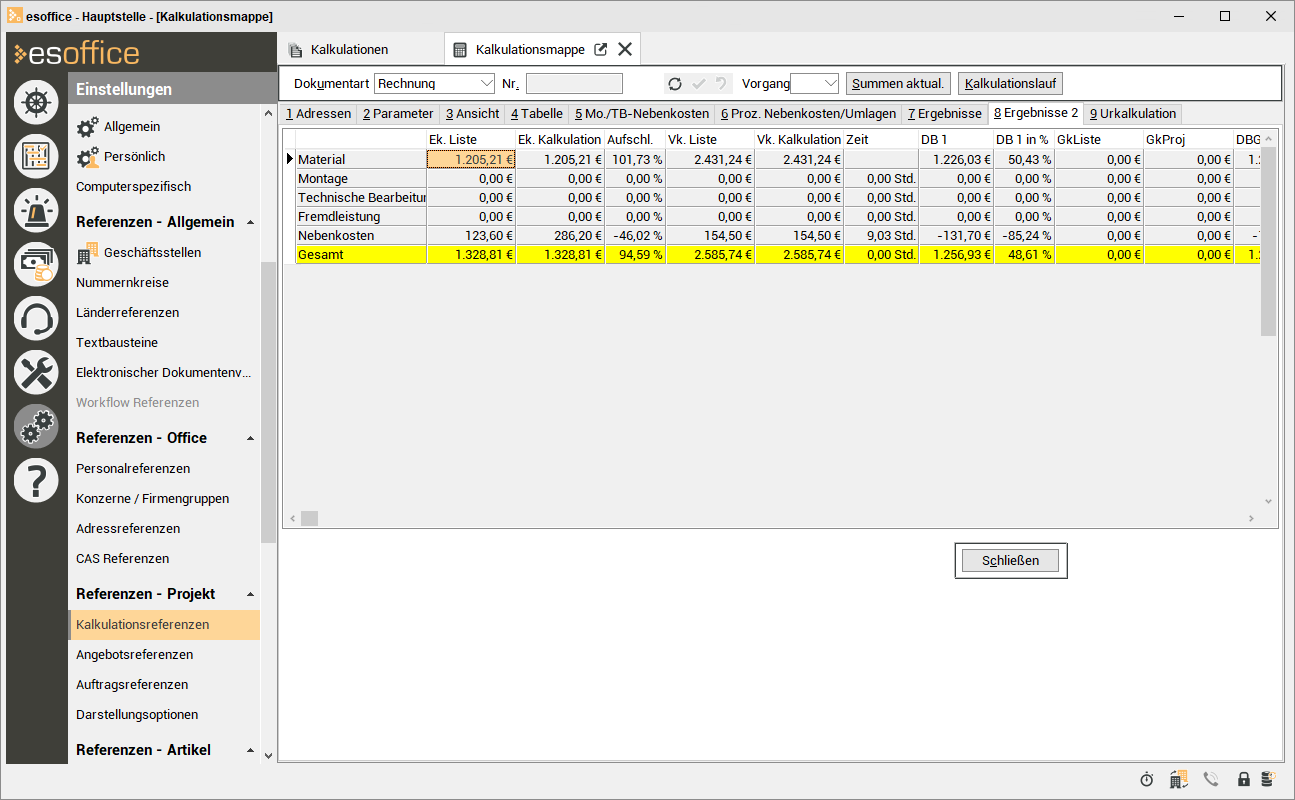This screenshot has width=1295, height=800.
Task: Open the wrench and screwdriver tools module
Action: (36, 372)
